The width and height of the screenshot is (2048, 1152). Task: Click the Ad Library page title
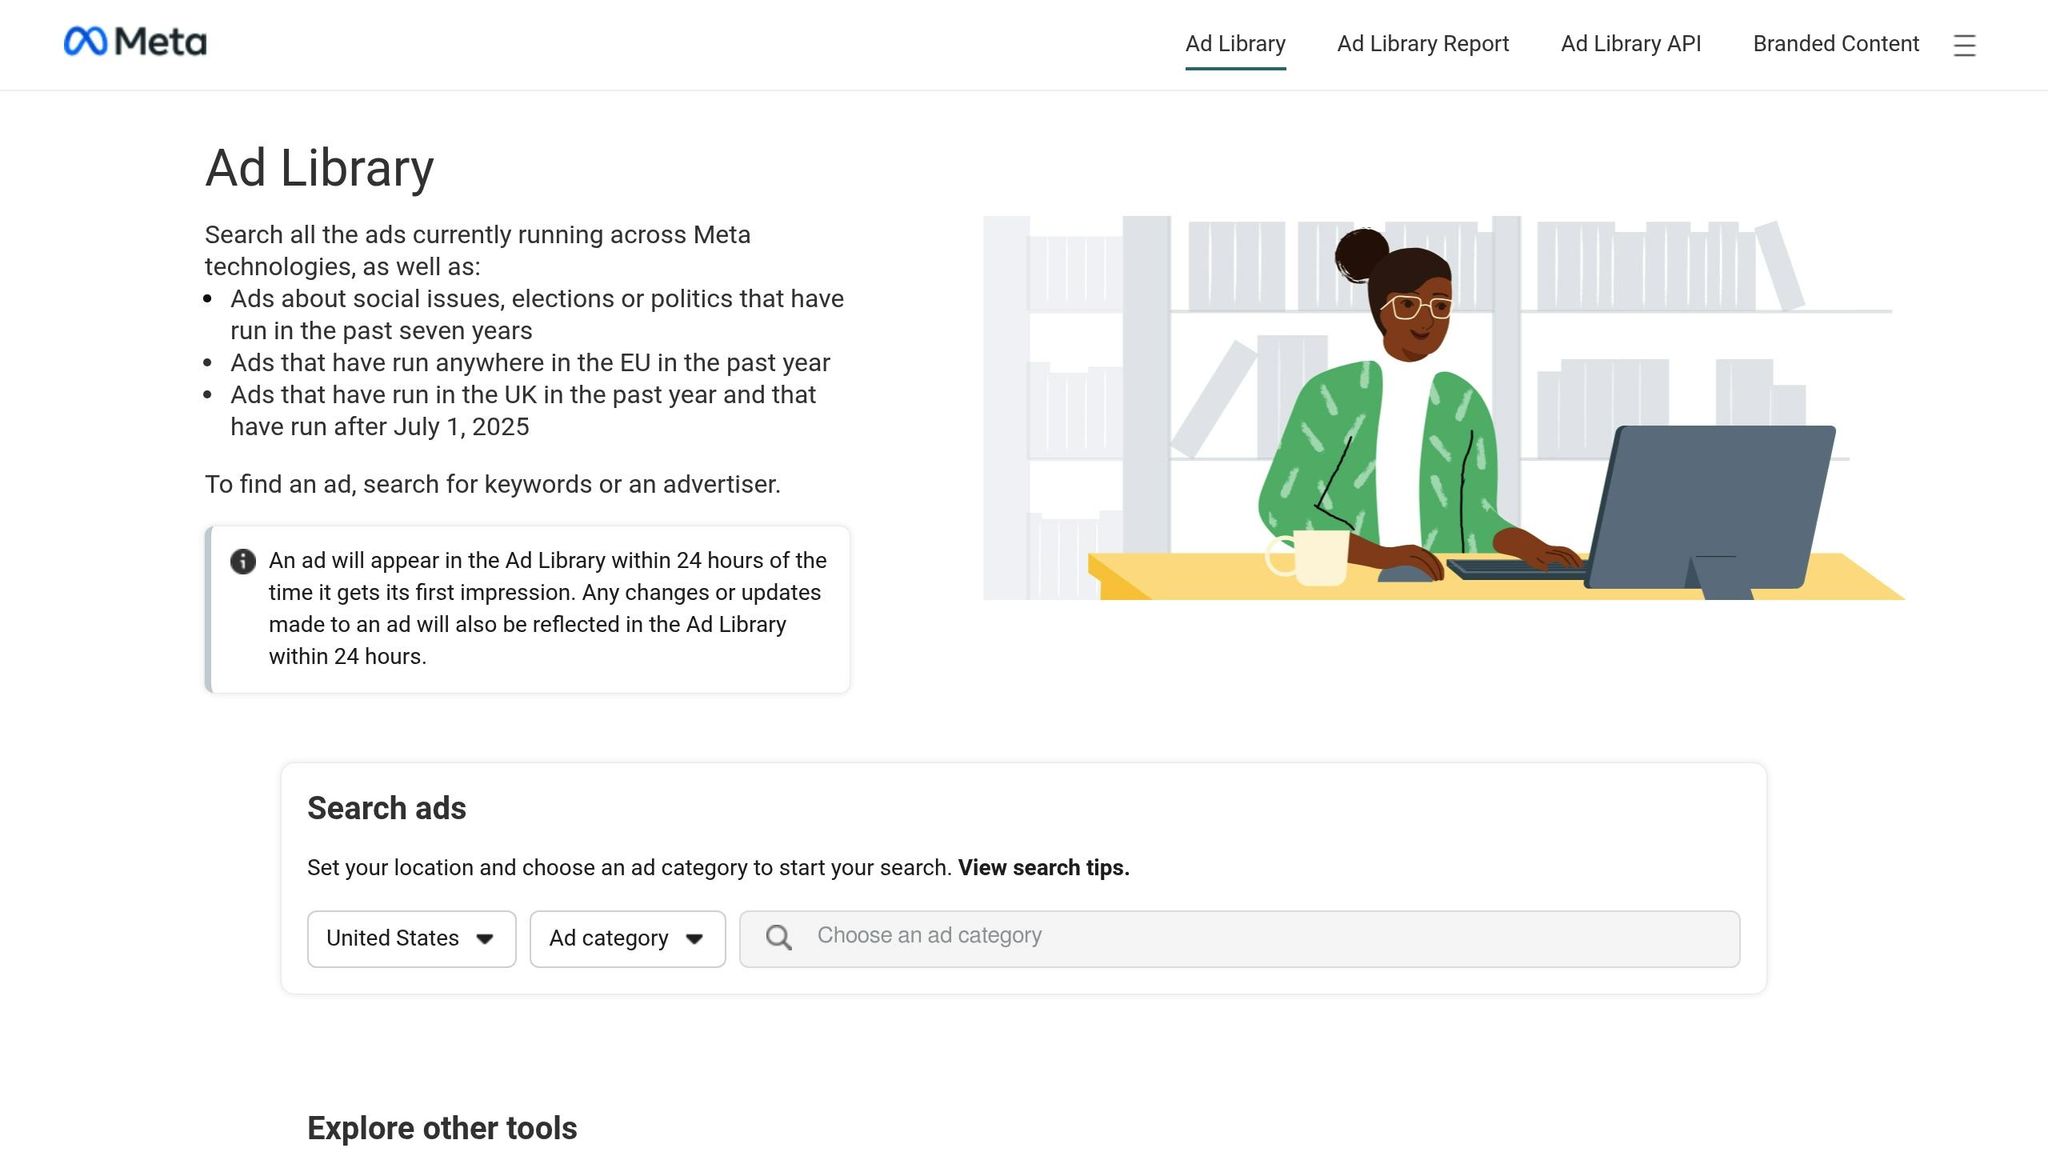click(319, 168)
